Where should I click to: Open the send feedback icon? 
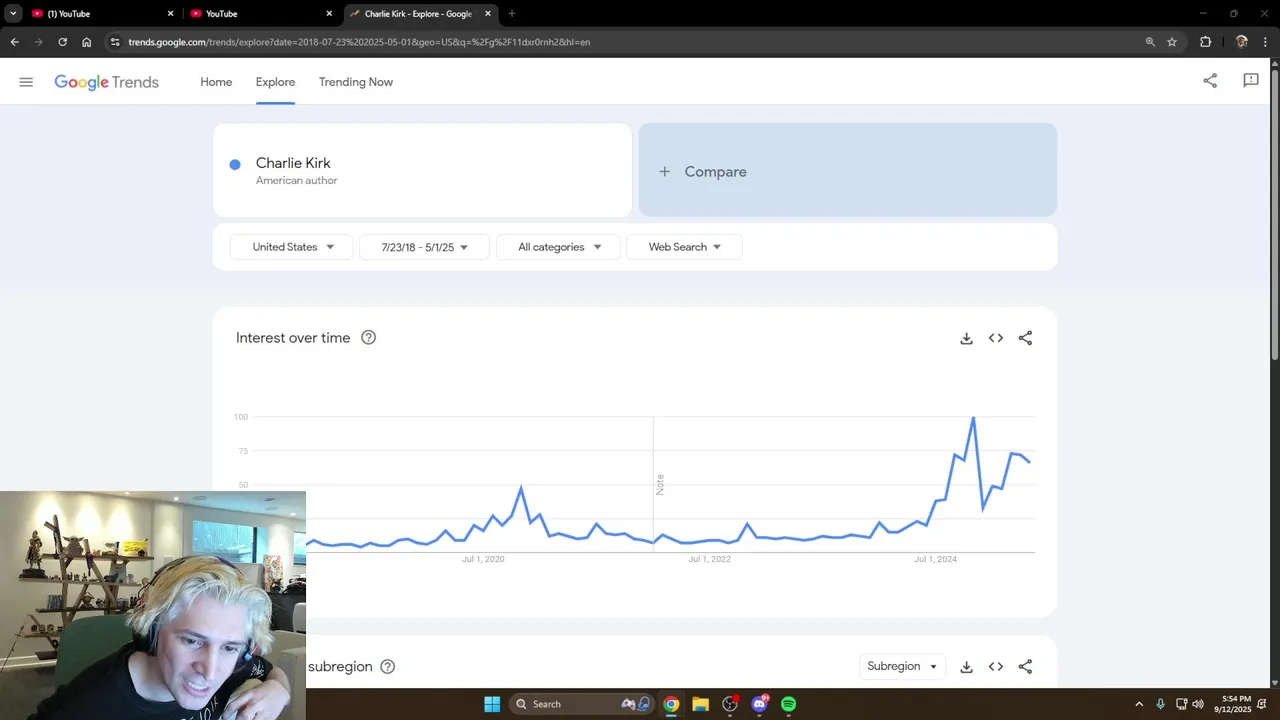[1251, 81]
